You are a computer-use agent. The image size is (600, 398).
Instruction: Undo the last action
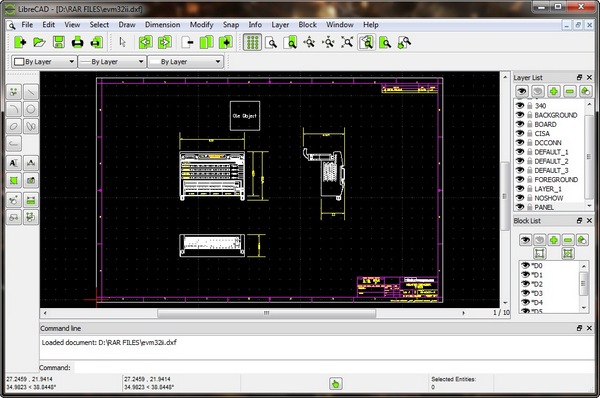click(145, 42)
